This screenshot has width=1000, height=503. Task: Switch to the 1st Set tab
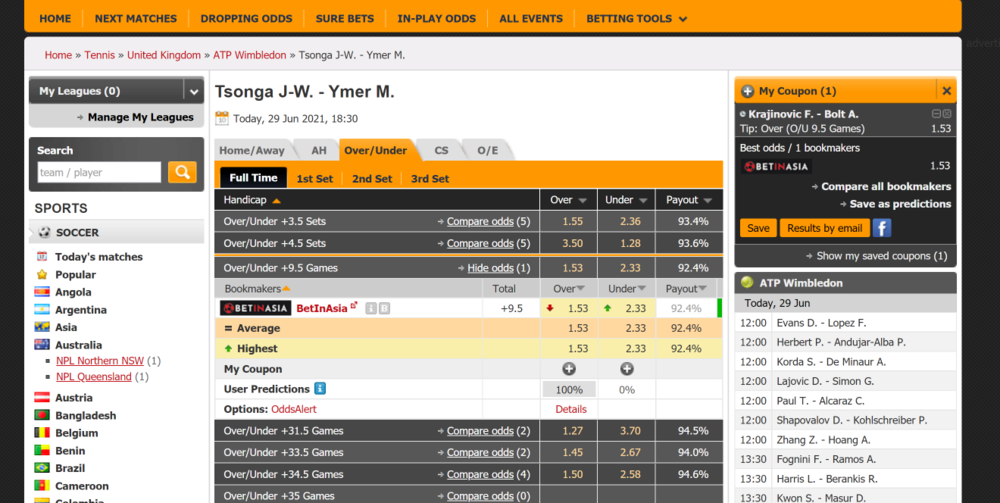click(x=314, y=178)
